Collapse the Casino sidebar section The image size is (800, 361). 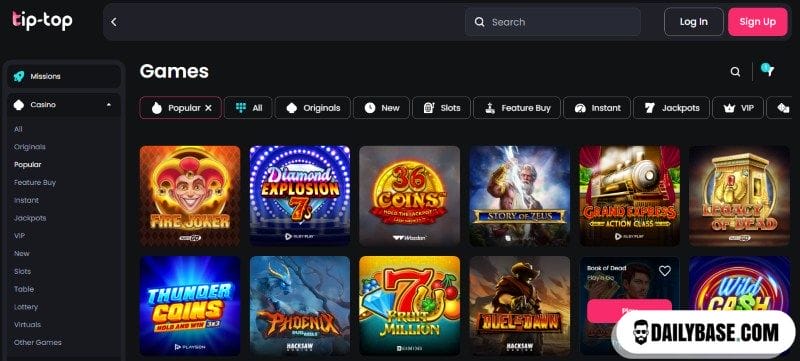[x=109, y=105]
